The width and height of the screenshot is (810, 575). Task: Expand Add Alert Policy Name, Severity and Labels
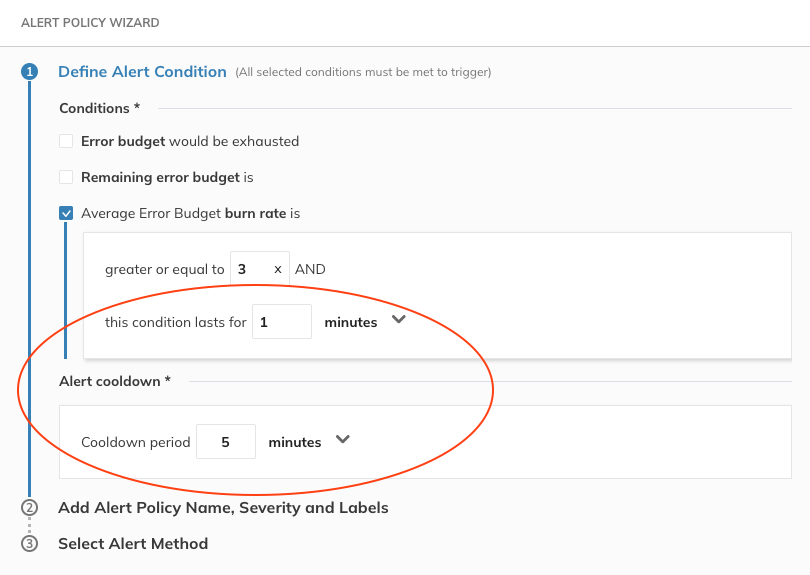click(223, 507)
